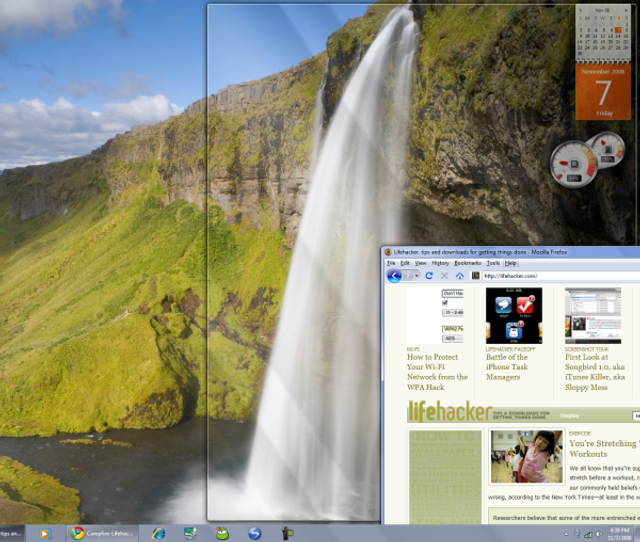The height and width of the screenshot is (542, 640).
Task: Click the green paint bucket taskbar icon
Action: point(222,533)
